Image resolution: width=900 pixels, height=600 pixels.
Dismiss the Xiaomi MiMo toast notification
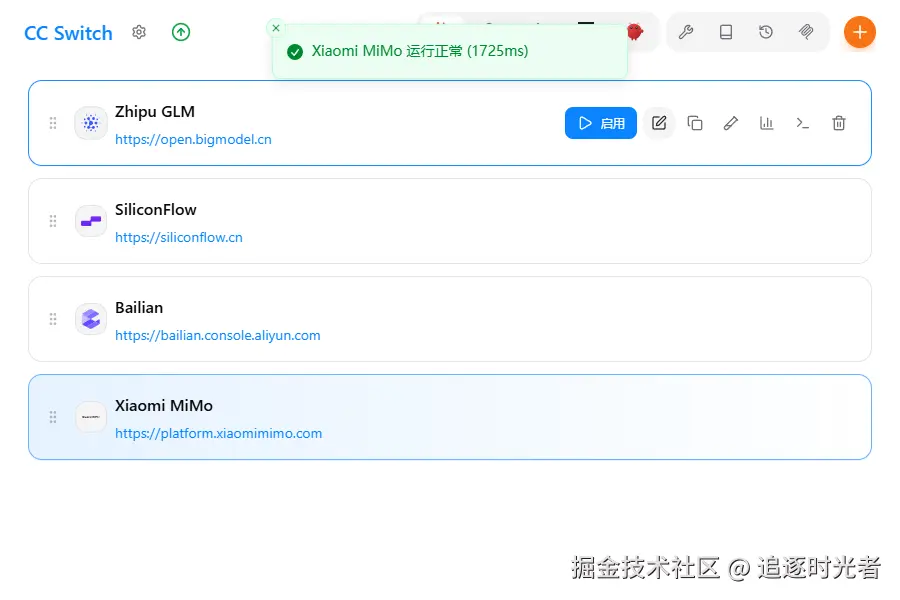276,28
